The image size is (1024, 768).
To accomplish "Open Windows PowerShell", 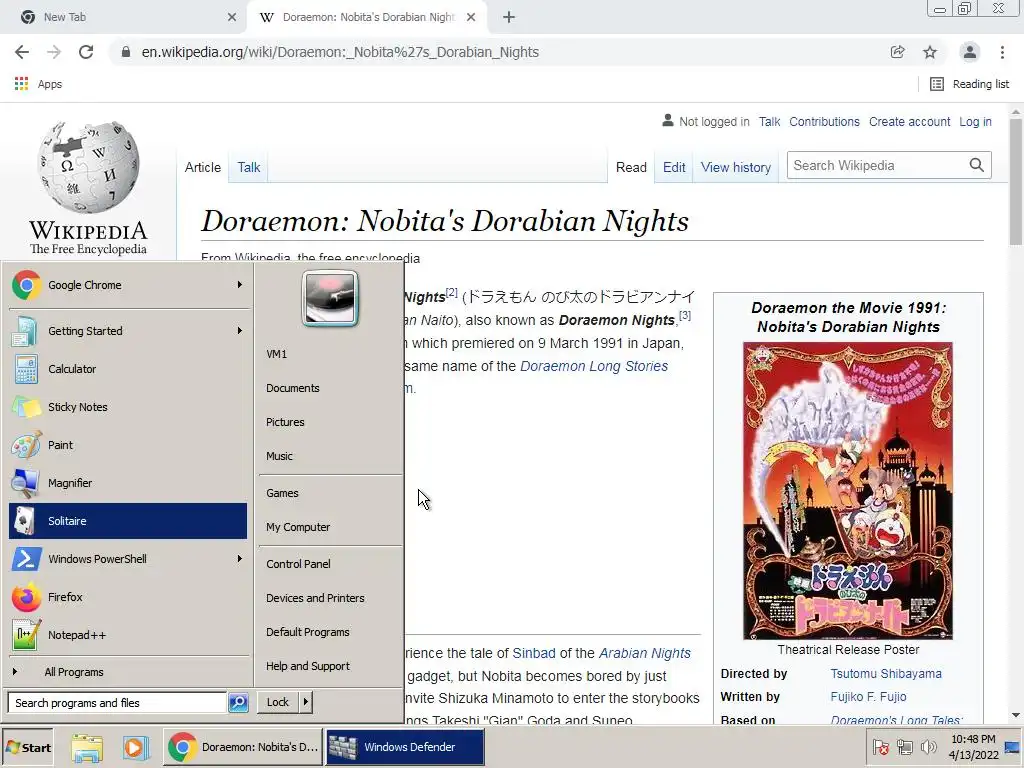I will click(128, 559).
